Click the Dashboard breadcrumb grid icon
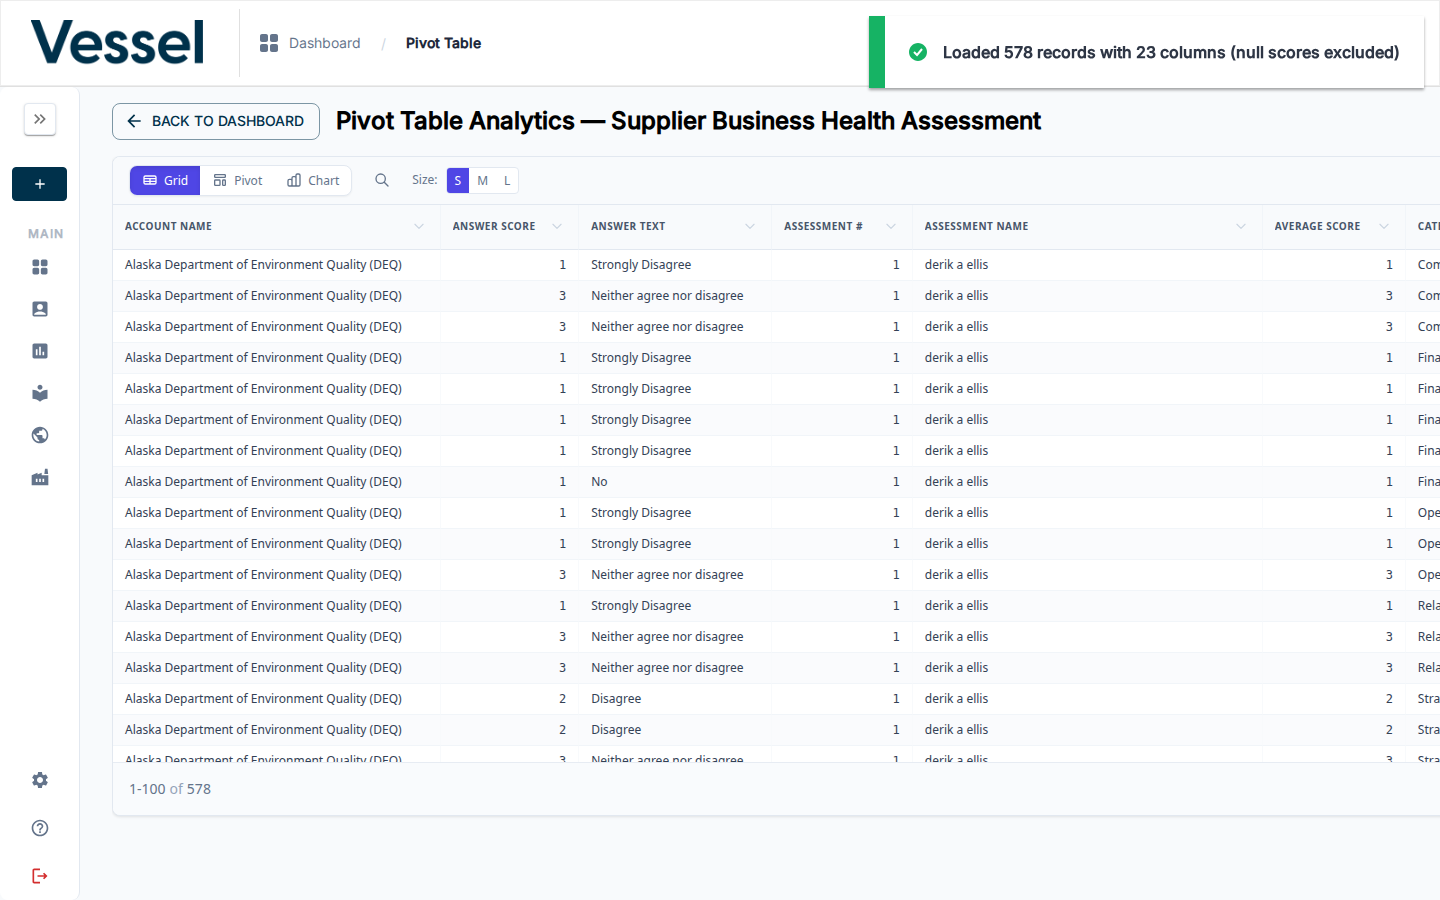The height and width of the screenshot is (900, 1440). pos(269,43)
